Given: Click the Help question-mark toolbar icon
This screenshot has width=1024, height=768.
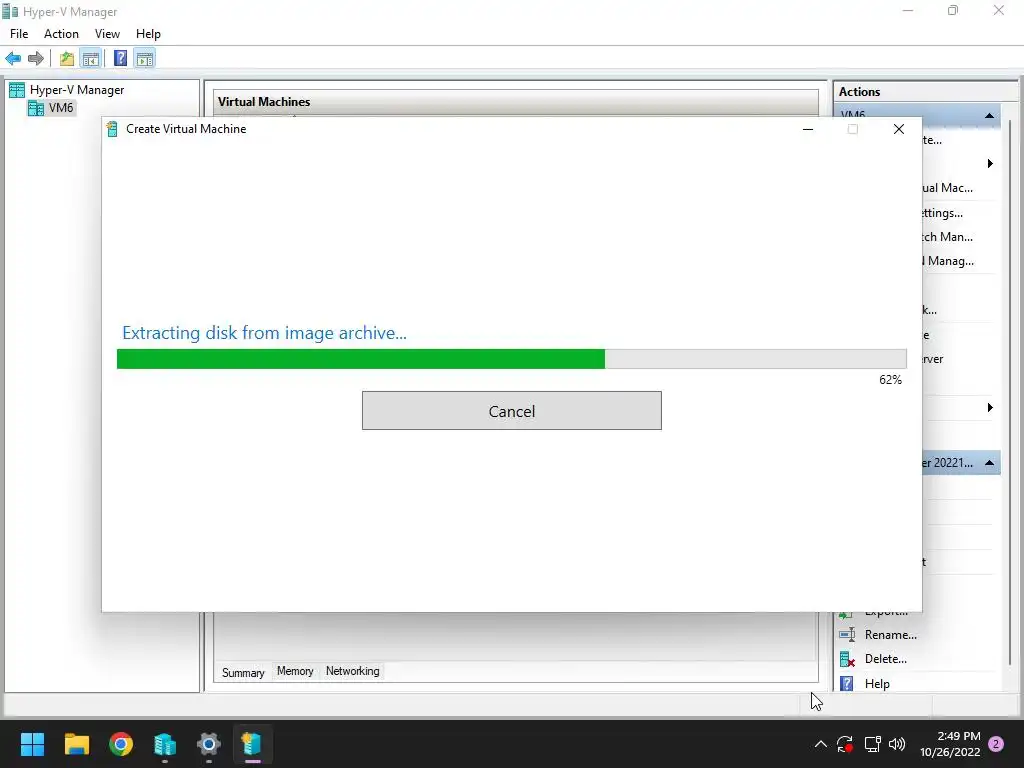Looking at the screenshot, I should pyautogui.click(x=121, y=59).
